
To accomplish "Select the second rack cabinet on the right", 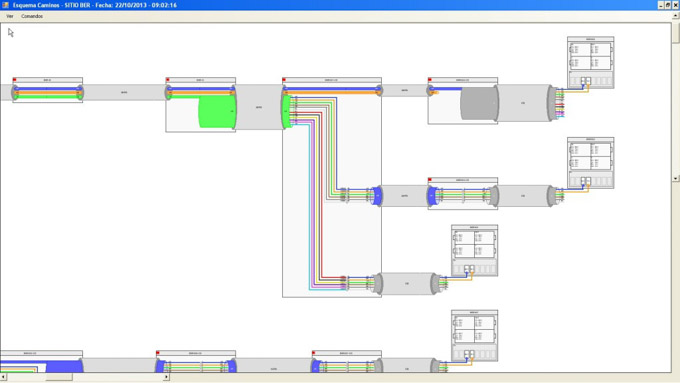I will (590, 163).
